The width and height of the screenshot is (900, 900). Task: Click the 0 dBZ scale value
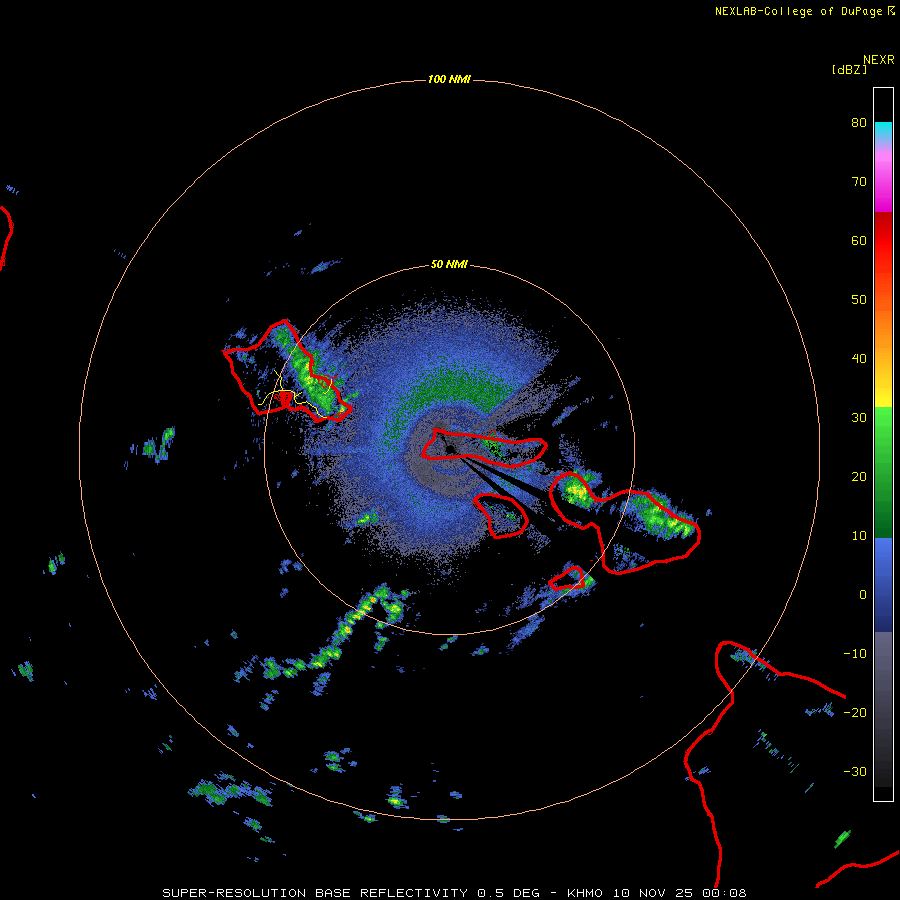click(863, 595)
